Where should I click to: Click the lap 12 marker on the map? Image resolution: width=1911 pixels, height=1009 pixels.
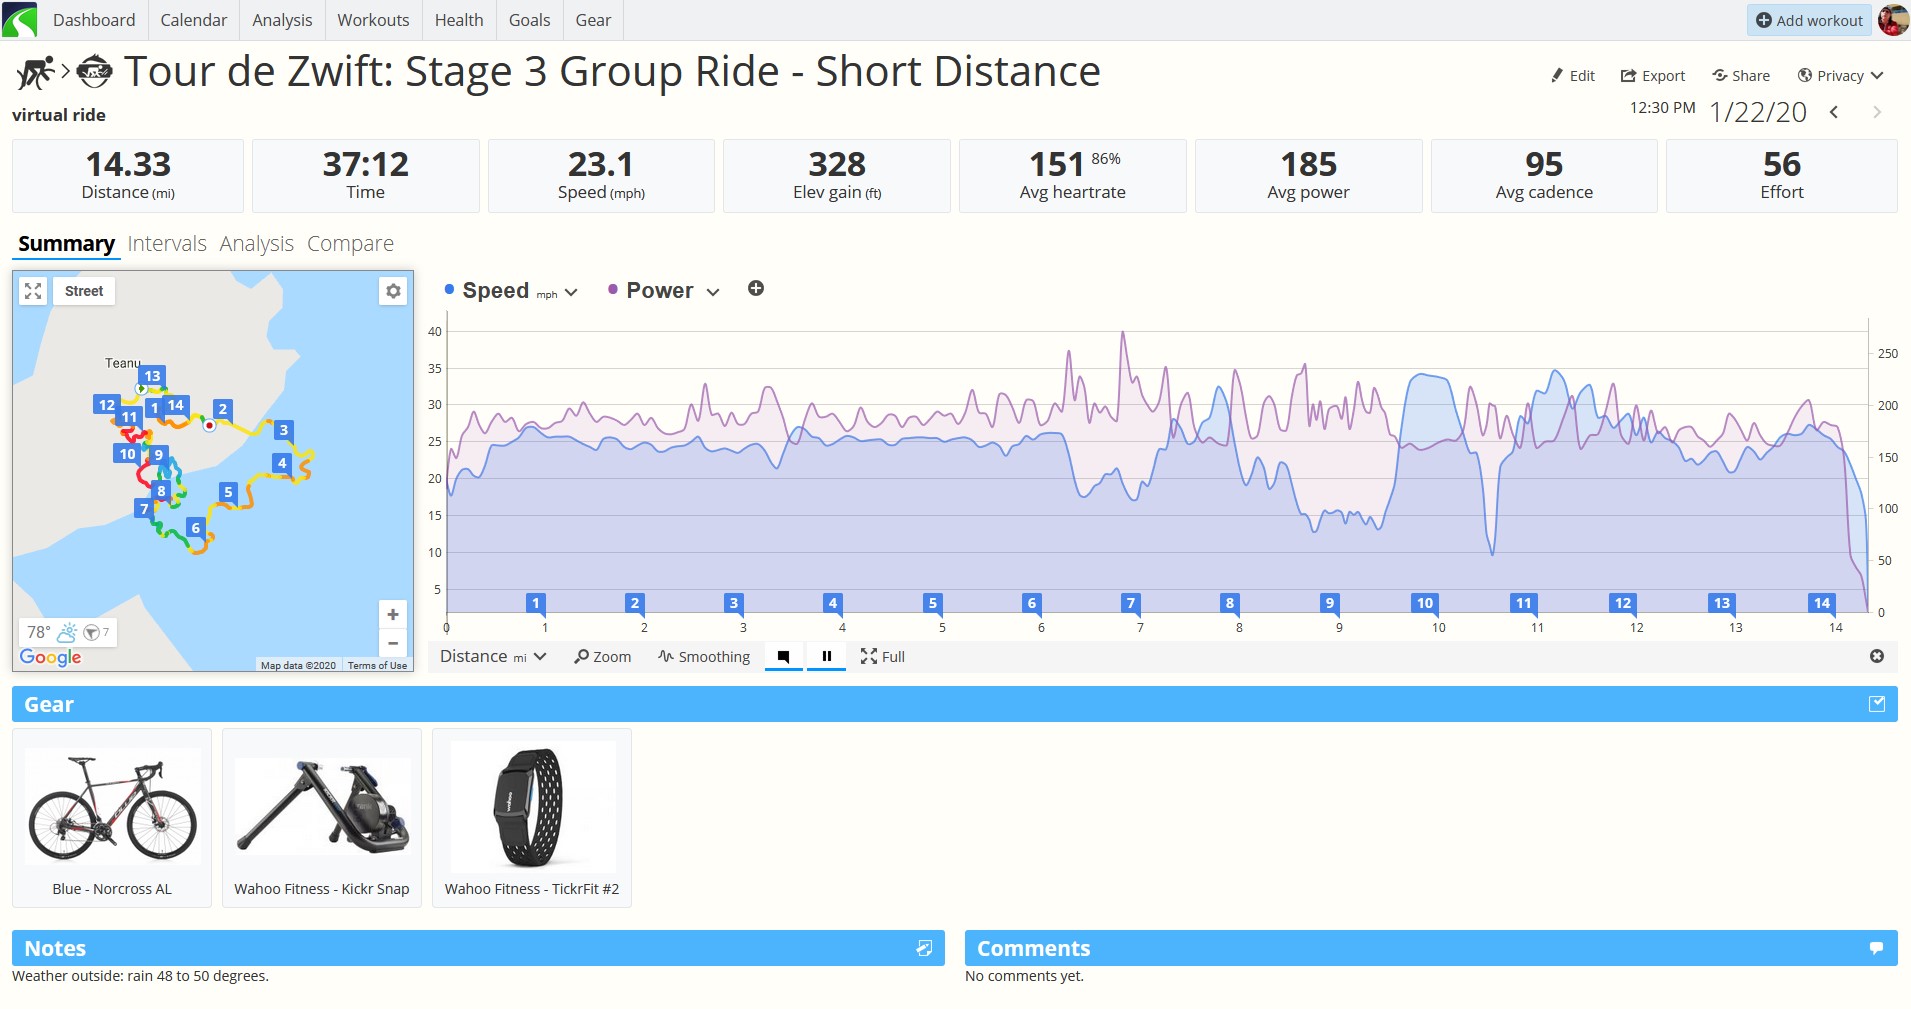pos(106,405)
